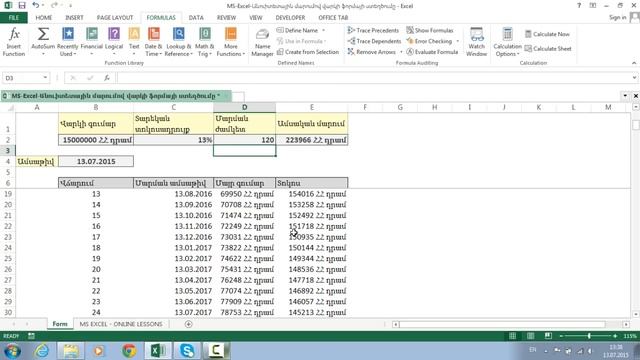Screen dimensions: 640x360
Task: Switch to the REVIEW tab
Action: [x=226, y=18]
